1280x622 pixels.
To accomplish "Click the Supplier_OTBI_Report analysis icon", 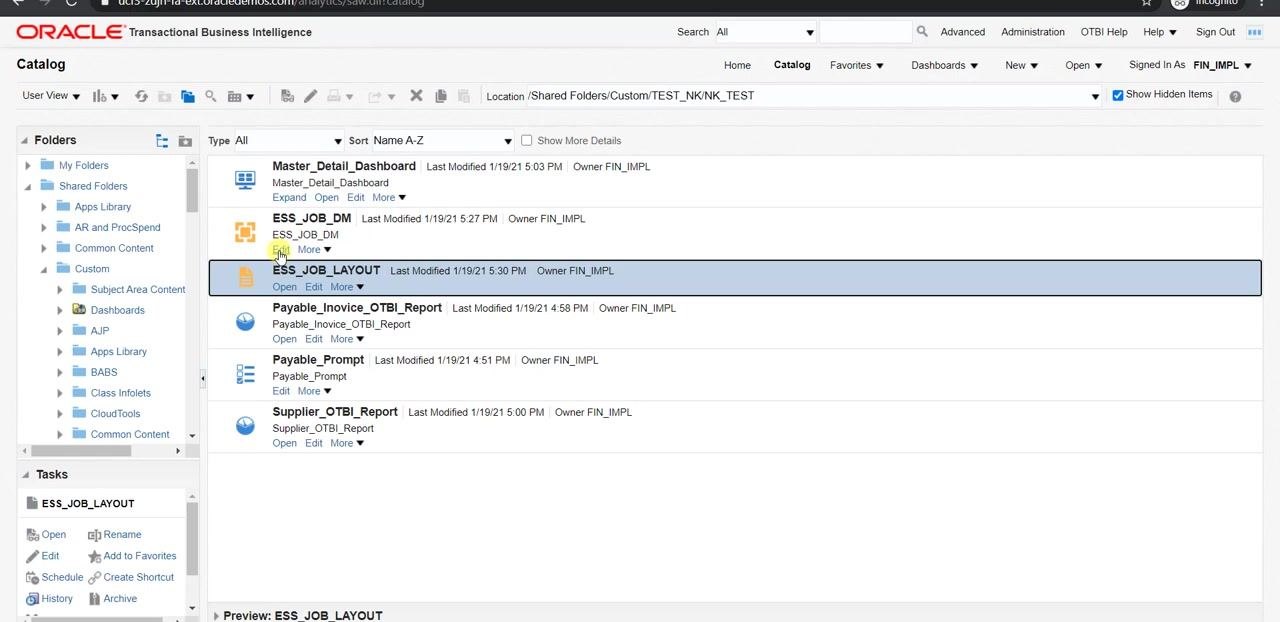I will [245, 426].
